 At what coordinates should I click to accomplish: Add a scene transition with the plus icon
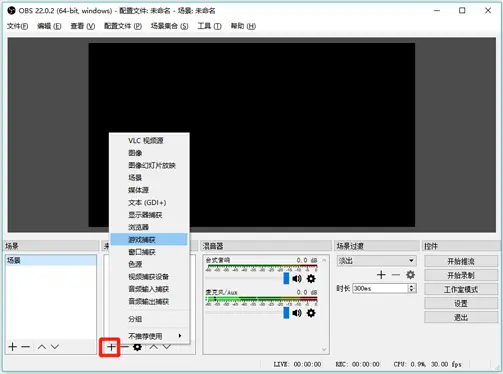point(381,275)
